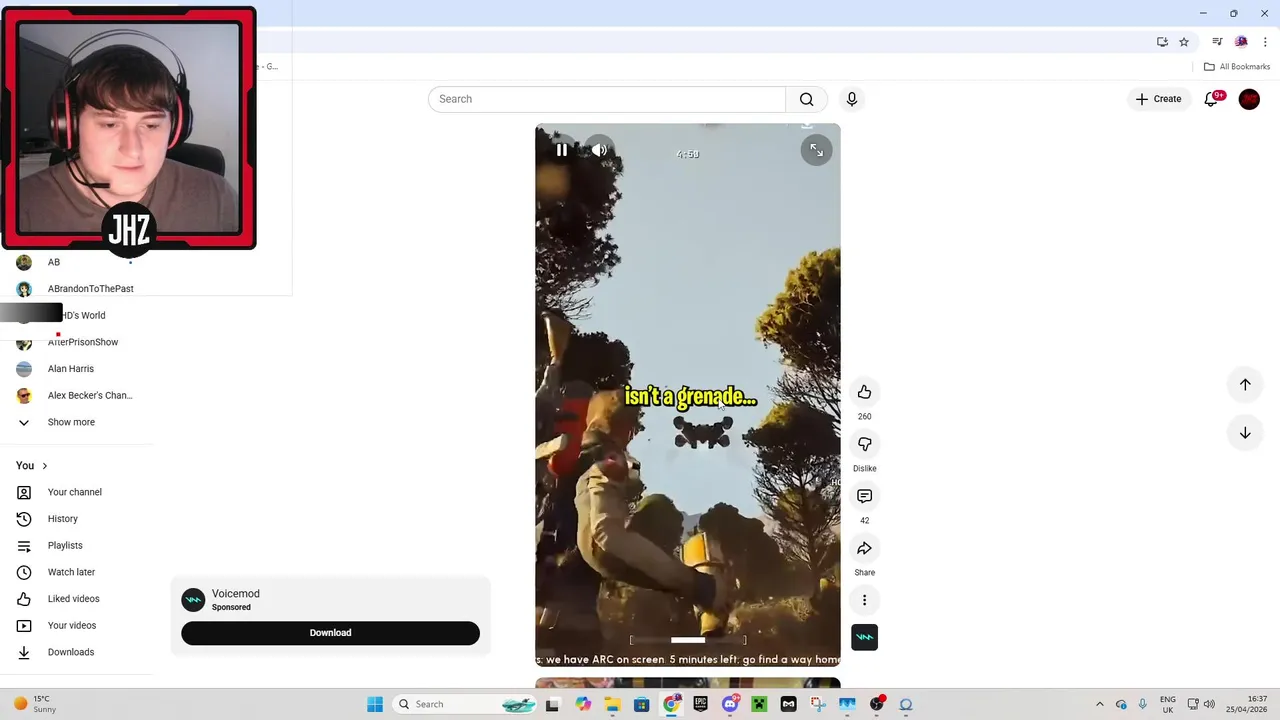The width and height of the screenshot is (1280, 720).
Task: Mute the Shorts video volume
Action: coord(599,150)
